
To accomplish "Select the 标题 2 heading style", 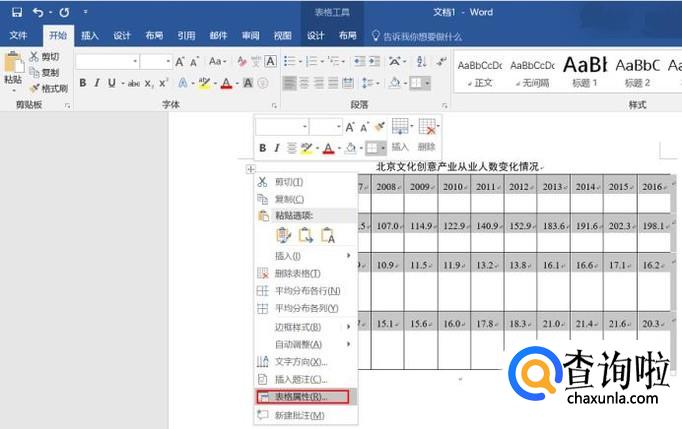I will (x=638, y=72).
